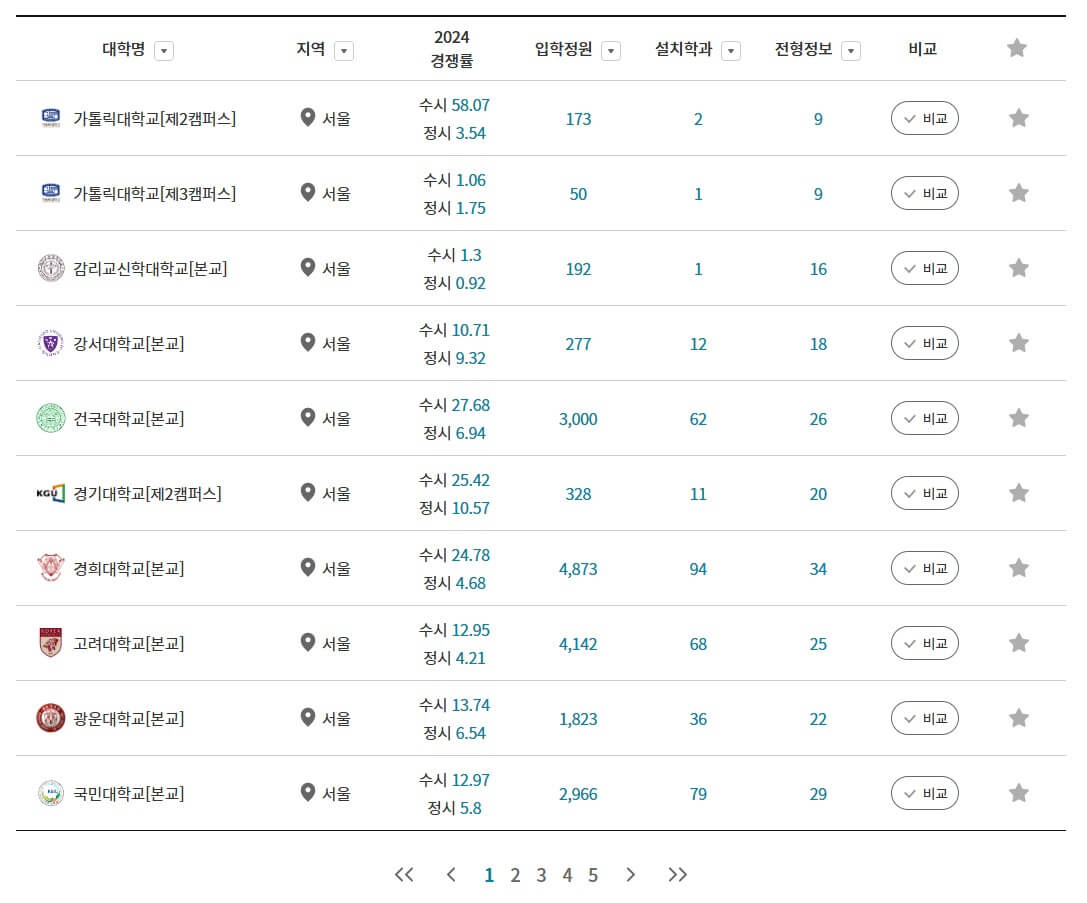Toggle 비교 for 광운대학교[본교]

925,718
